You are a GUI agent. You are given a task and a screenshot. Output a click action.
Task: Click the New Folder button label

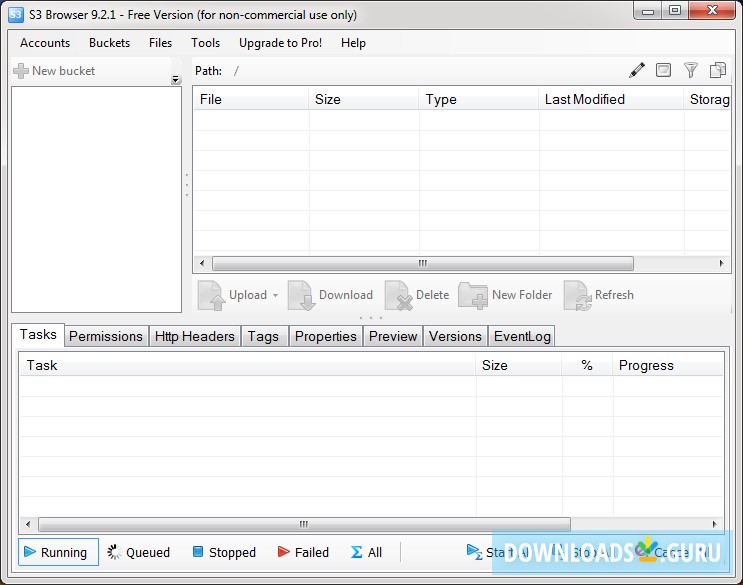click(x=522, y=295)
